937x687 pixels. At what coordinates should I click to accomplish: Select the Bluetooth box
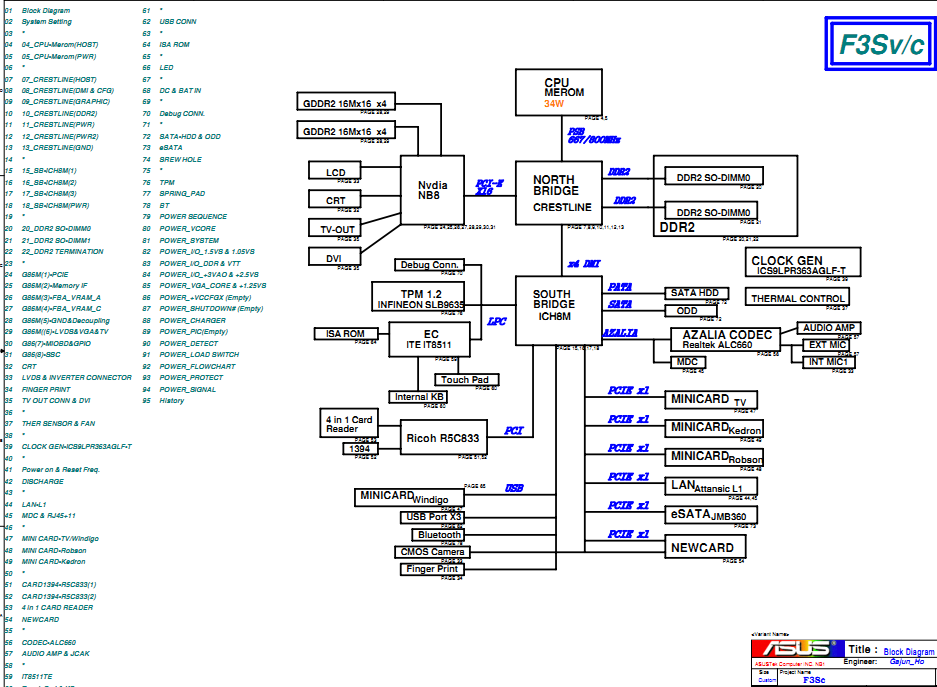[438, 535]
